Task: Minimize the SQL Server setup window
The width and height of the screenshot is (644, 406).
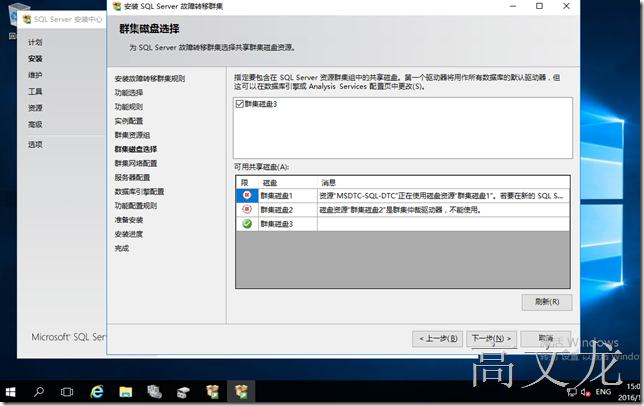Action: coord(513,6)
